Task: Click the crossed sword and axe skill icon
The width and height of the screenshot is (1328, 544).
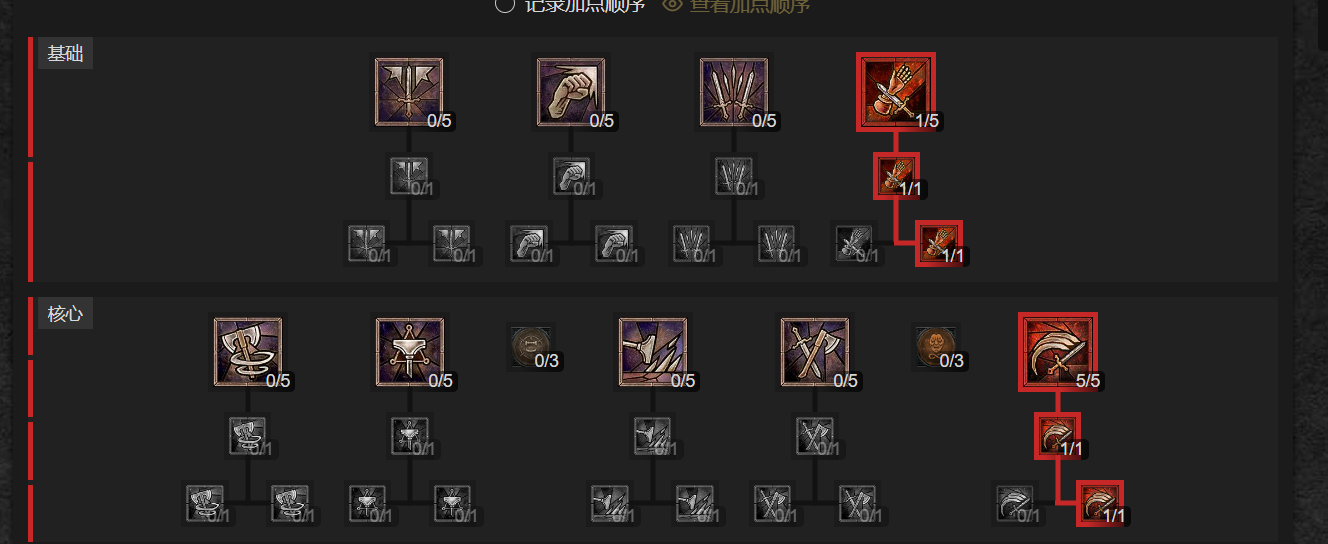Action: pos(815,352)
